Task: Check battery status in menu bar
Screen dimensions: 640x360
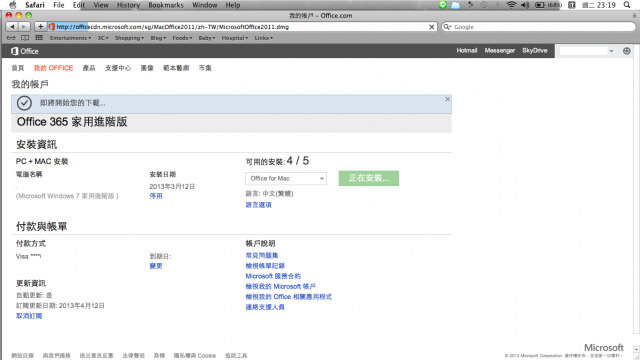Action: [x=548, y=5]
